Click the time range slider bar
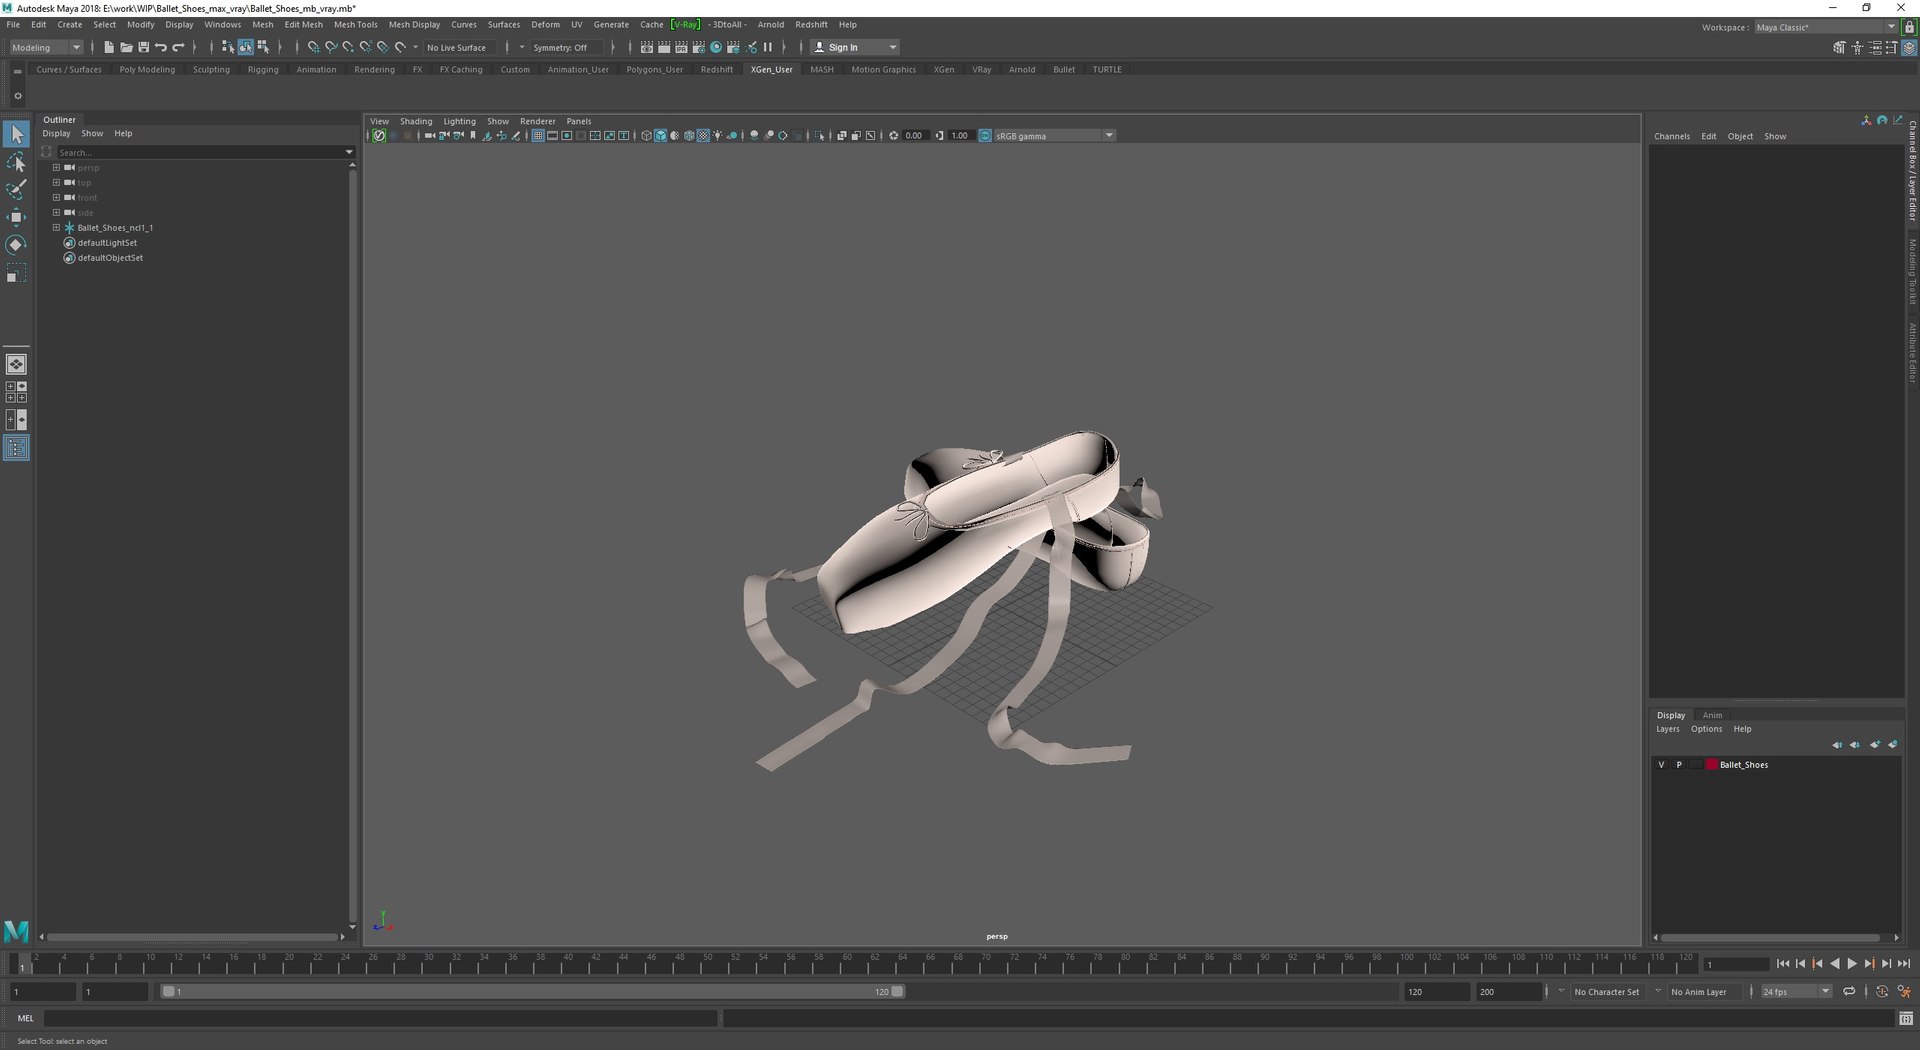 coord(532,991)
